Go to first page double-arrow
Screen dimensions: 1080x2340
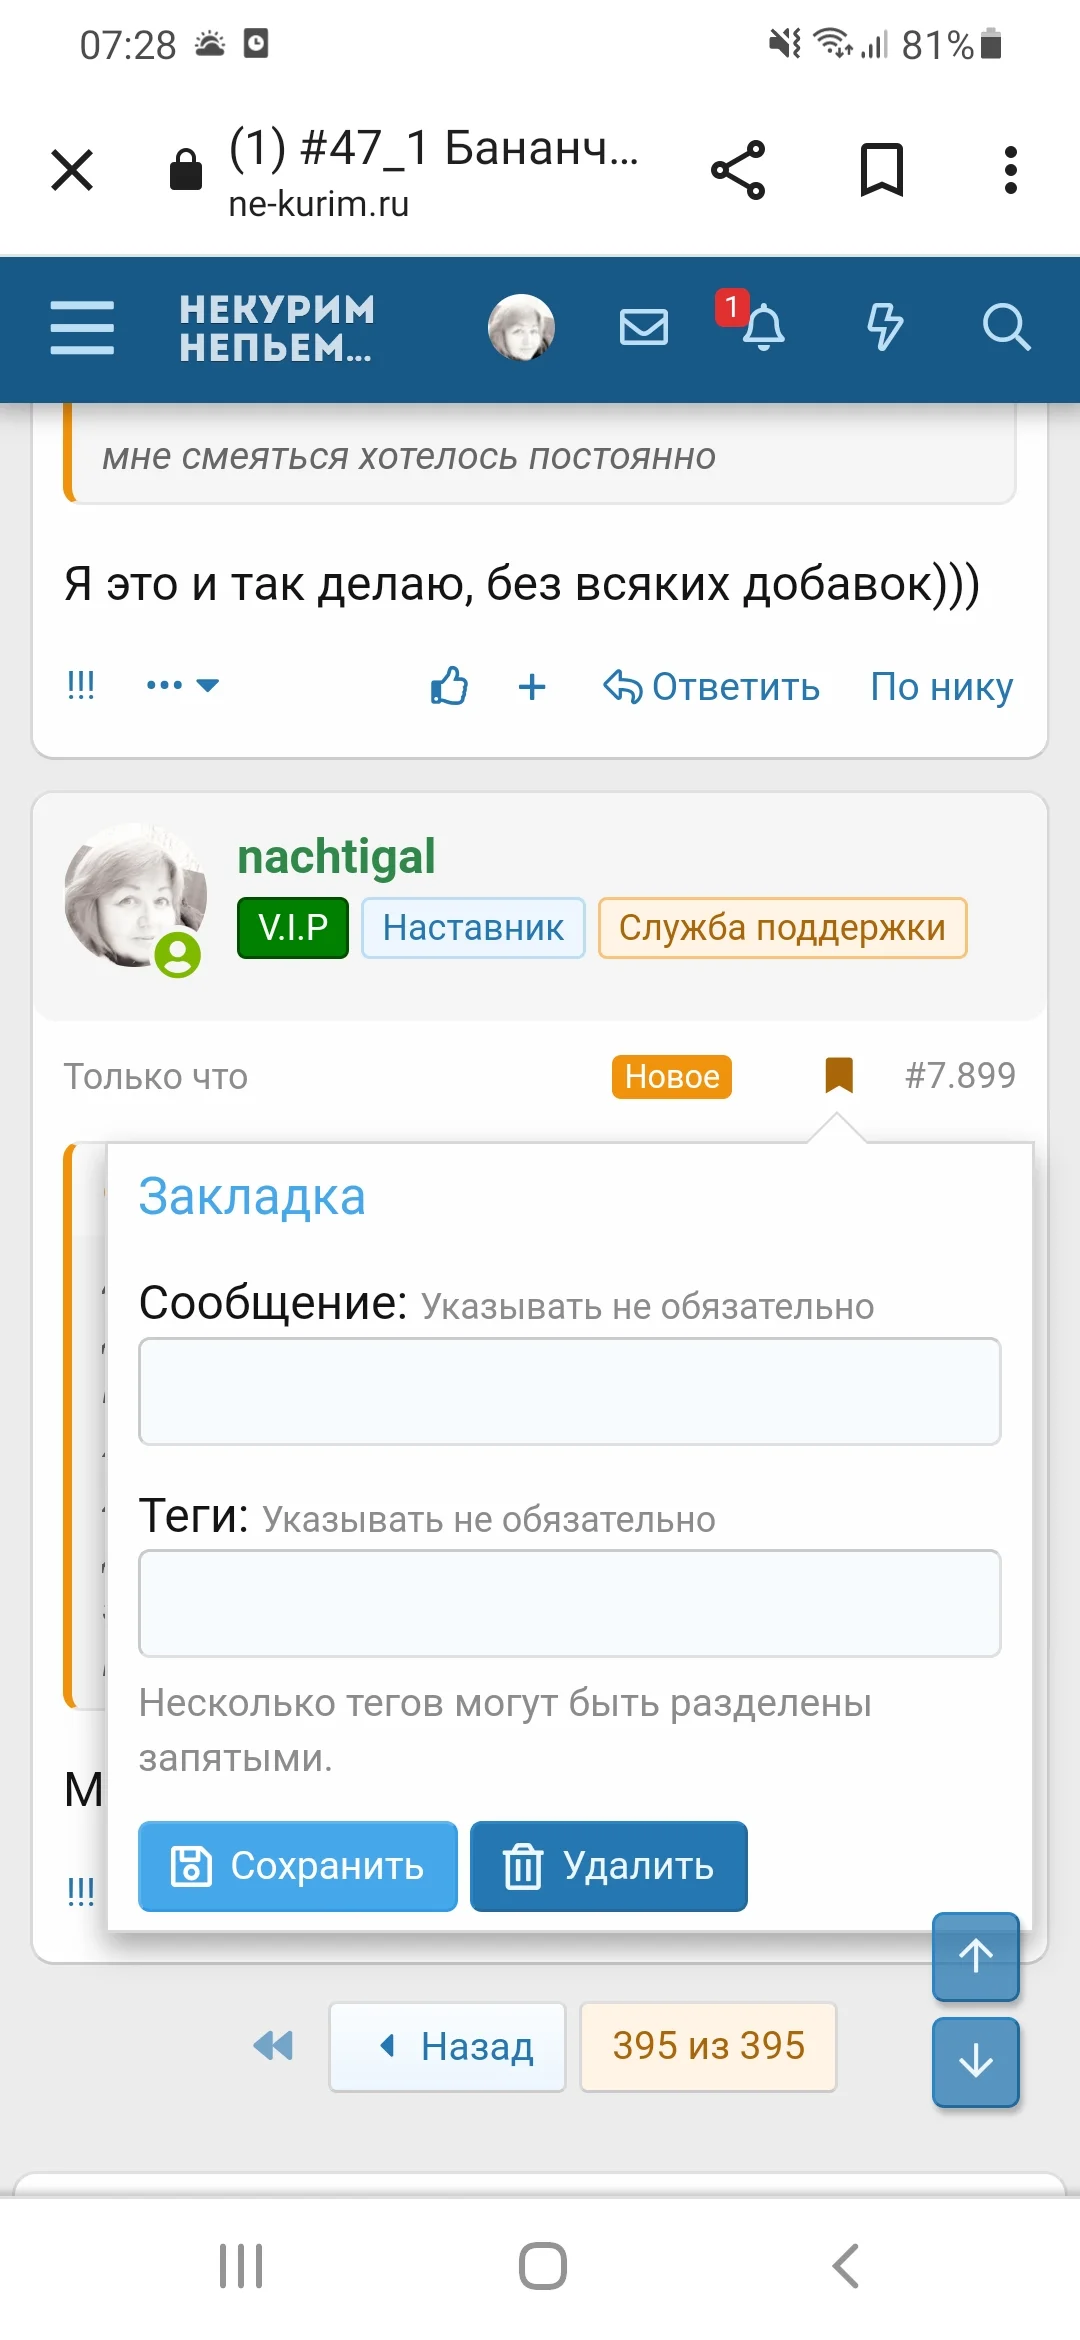coord(273,2046)
